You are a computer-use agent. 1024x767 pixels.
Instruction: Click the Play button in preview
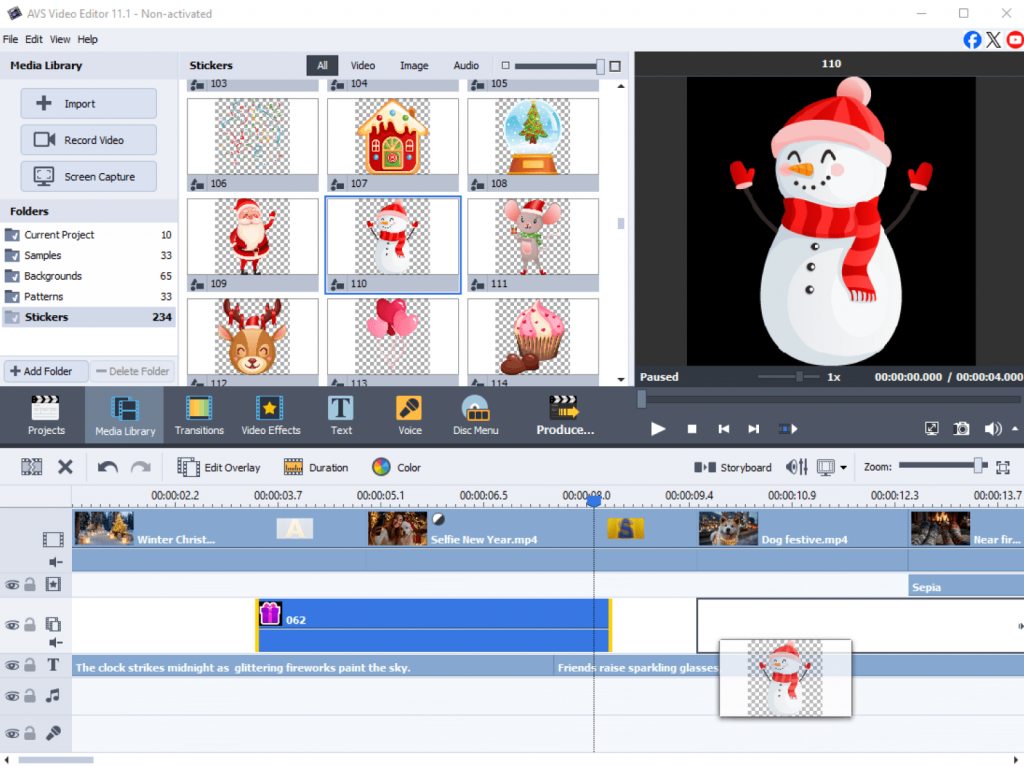coord(658,428)
